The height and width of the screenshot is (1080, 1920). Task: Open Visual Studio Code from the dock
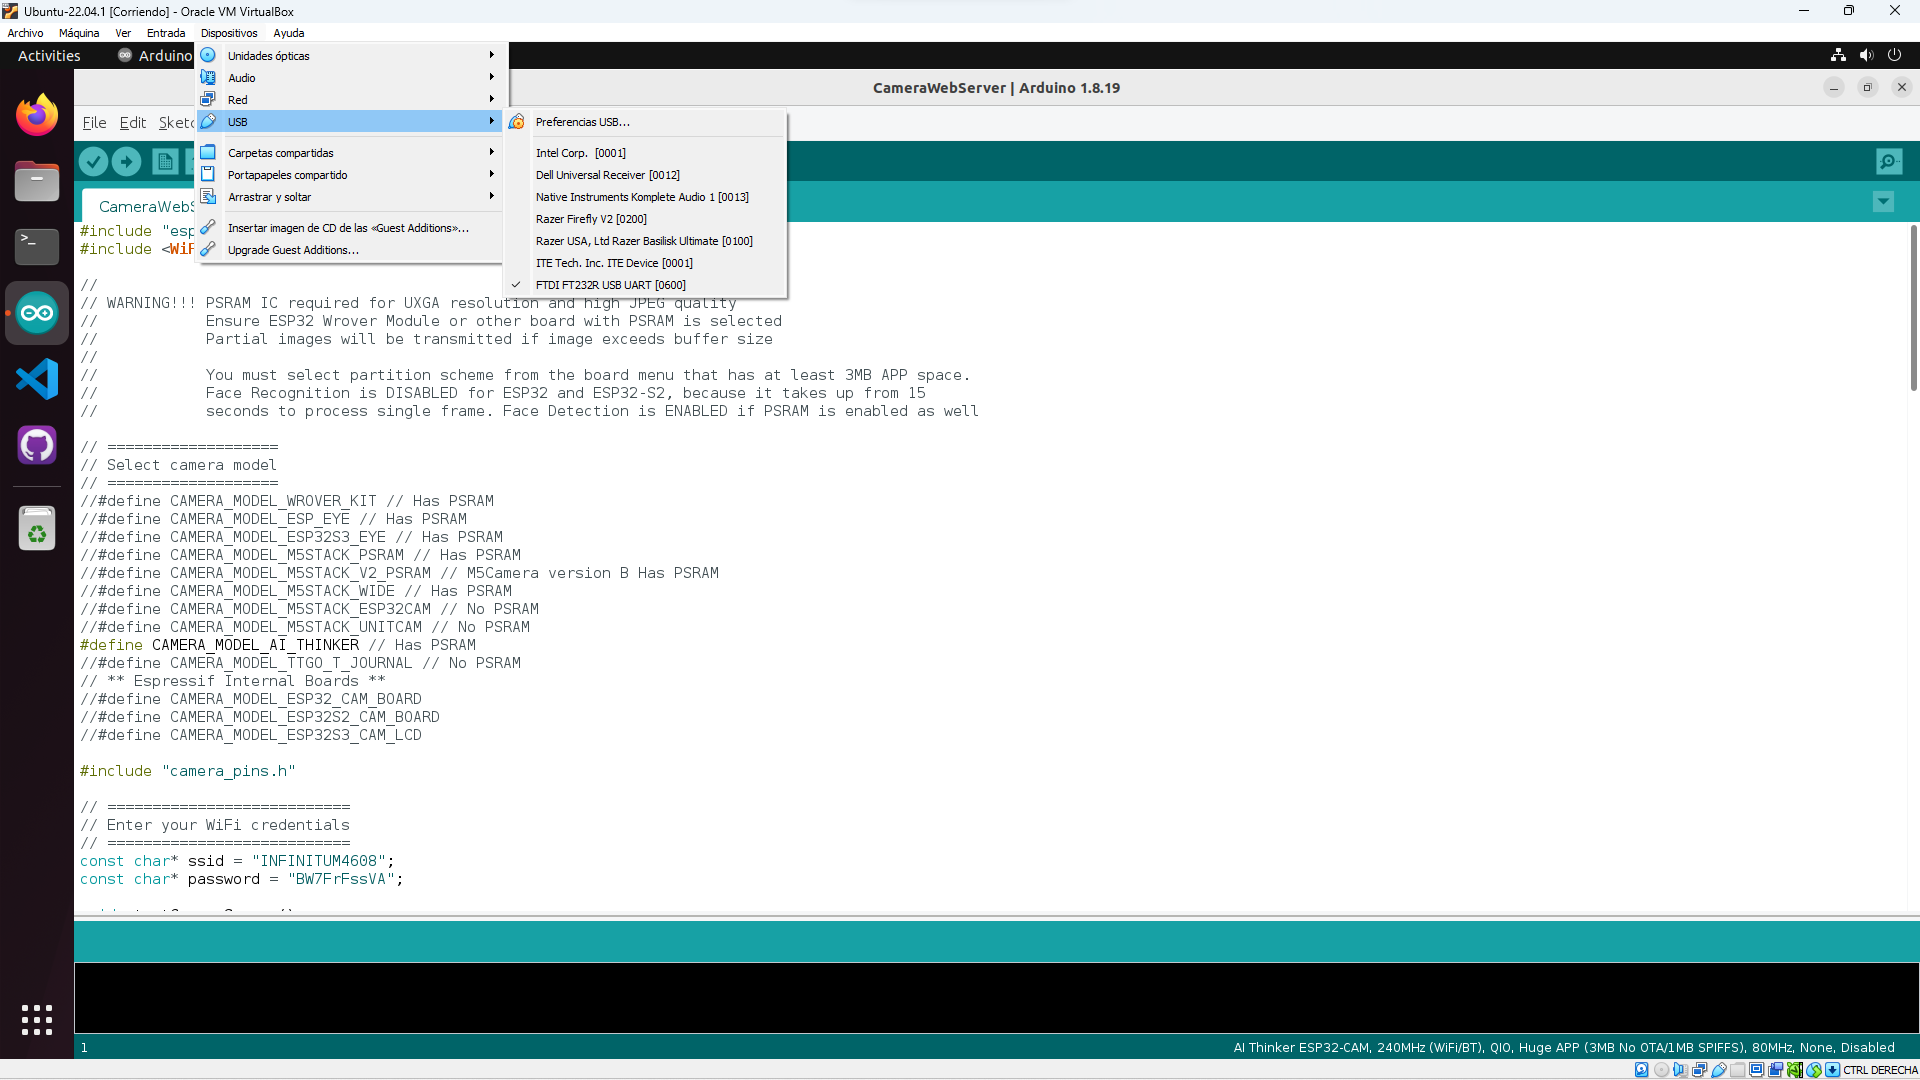coord(37,379)
